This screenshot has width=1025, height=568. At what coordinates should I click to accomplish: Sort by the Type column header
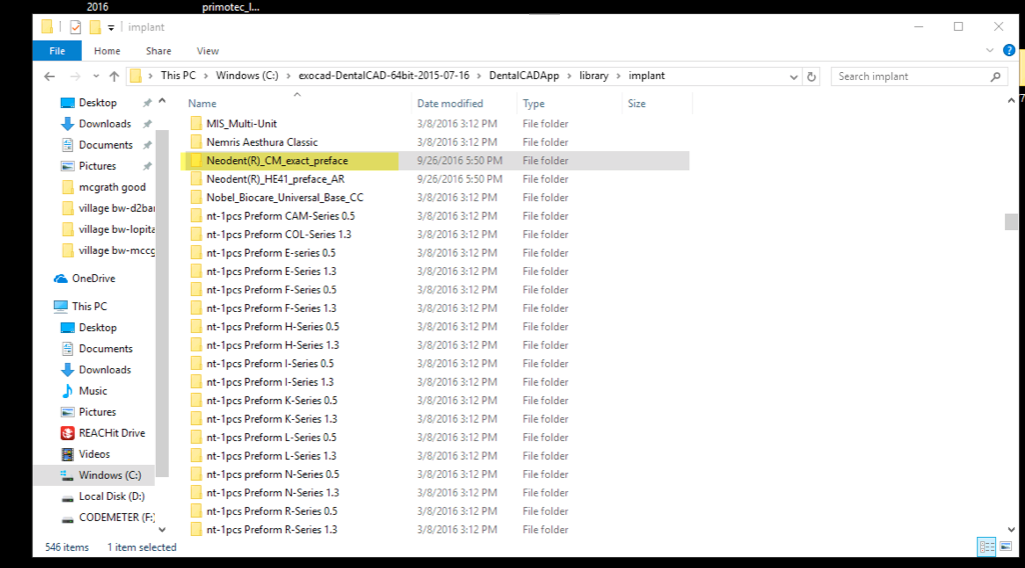(x=533, y=103)
